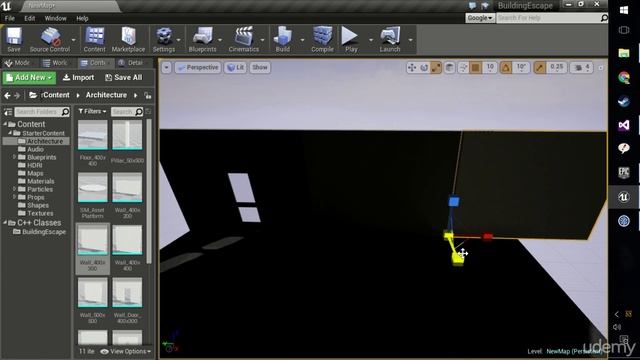The height and width of the screenshot is (360, 640).
Task: Open Visual Studio from the taskbar
Action: pos(624,125)
